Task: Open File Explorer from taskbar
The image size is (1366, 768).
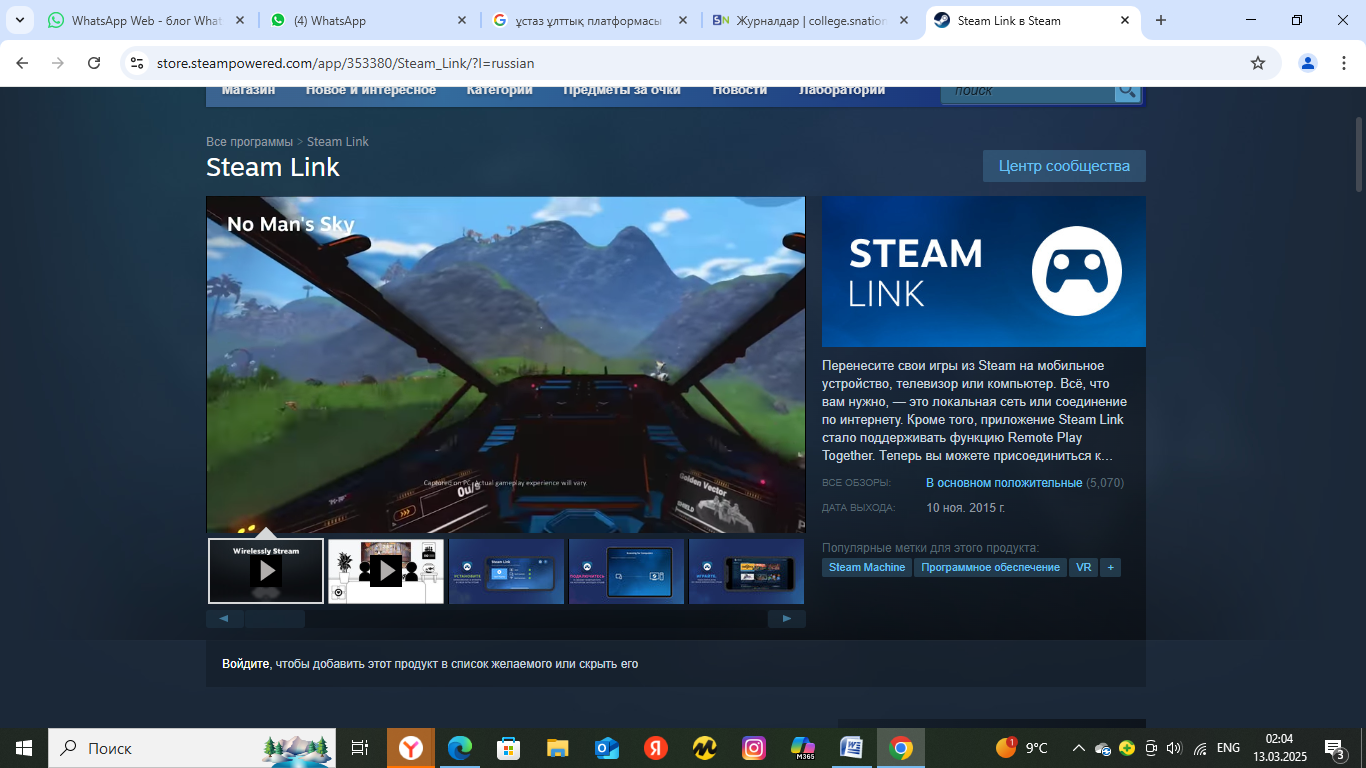Action: click(x=558, y=748)
